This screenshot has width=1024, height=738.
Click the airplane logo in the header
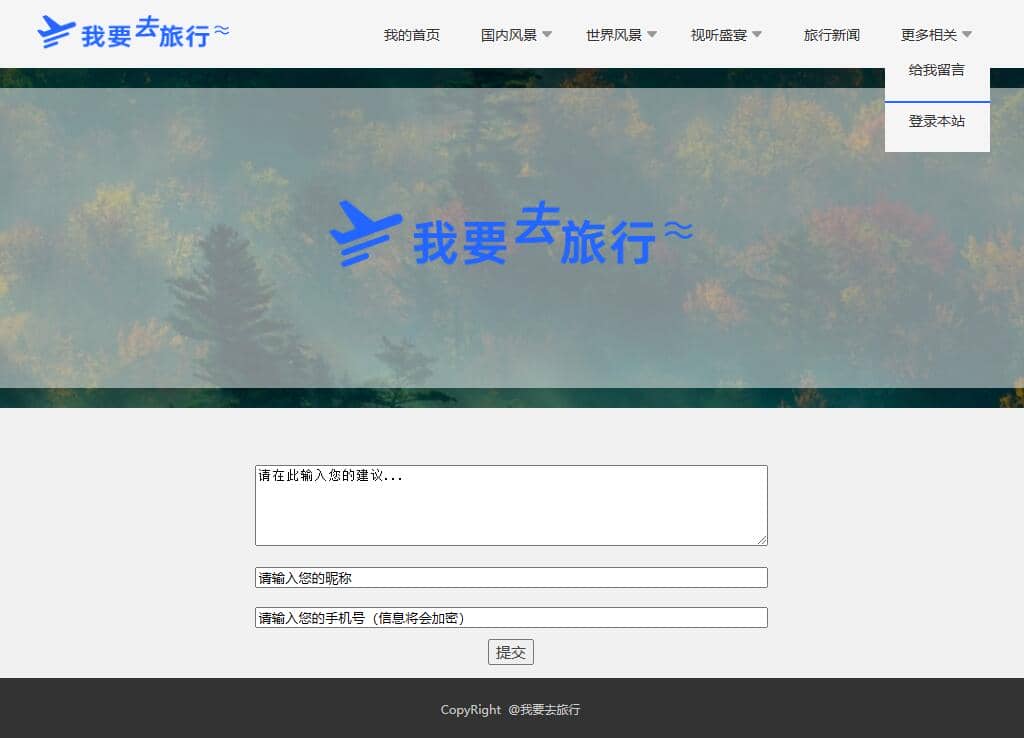(56, 32)
